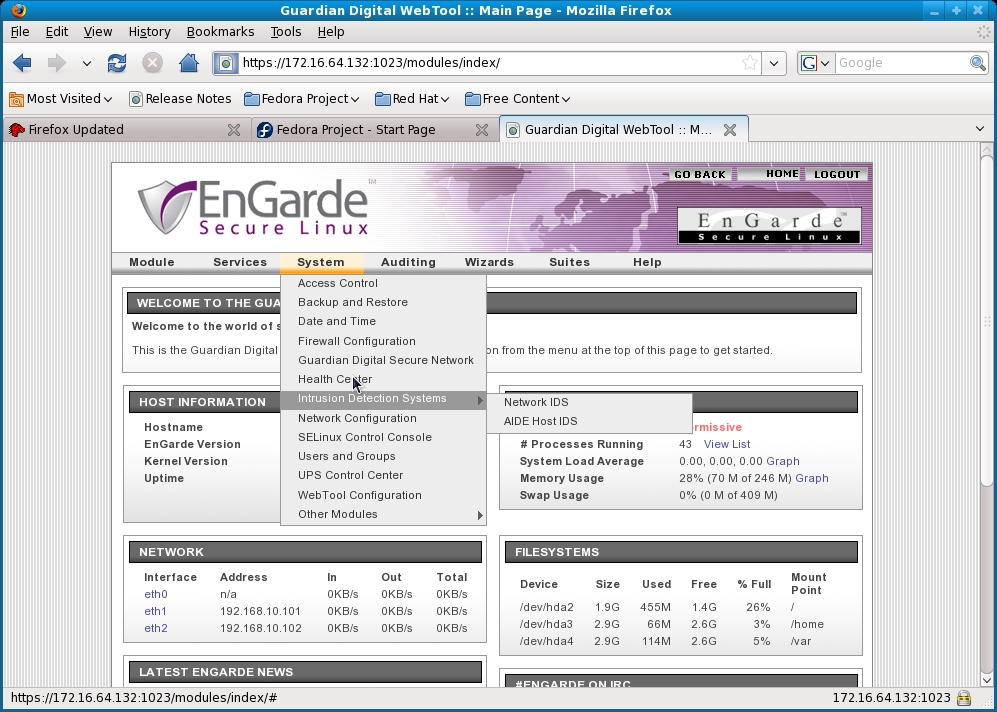Open the eth2 interface link
The image size is (997, 712).
coord(156,629)
